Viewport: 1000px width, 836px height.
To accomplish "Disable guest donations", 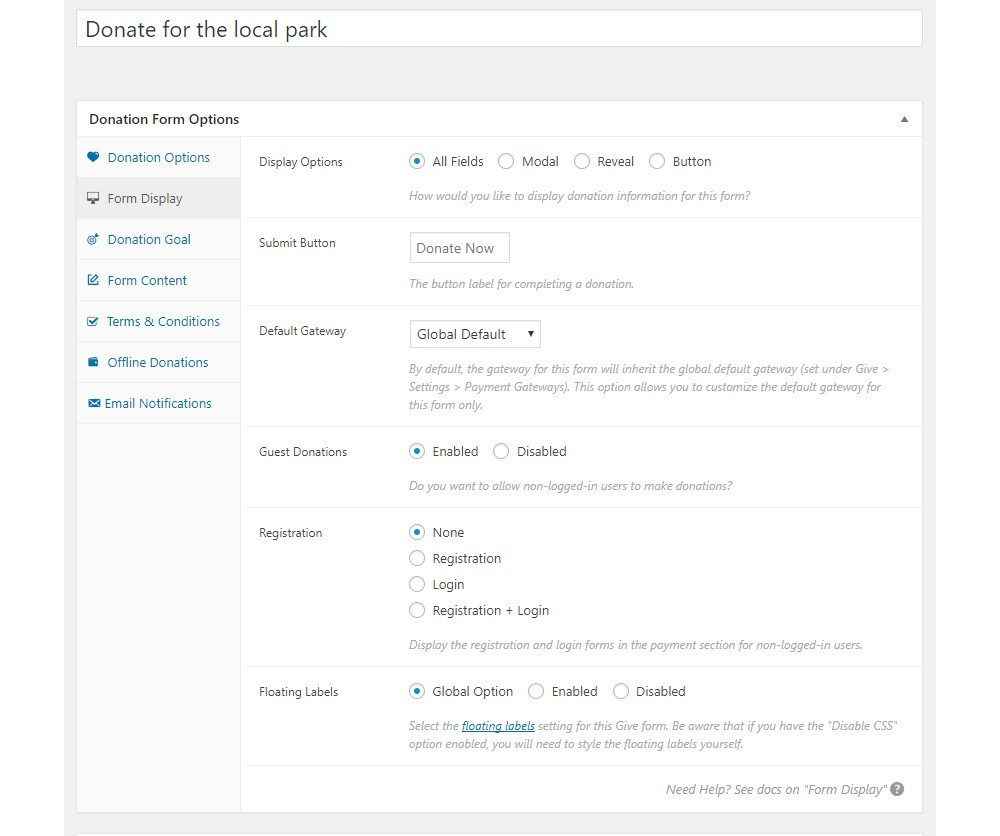I will tap(501, 451).
